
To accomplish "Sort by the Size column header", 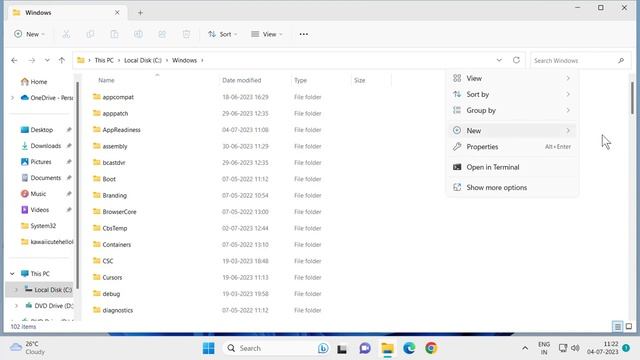I will click(360, 80).
